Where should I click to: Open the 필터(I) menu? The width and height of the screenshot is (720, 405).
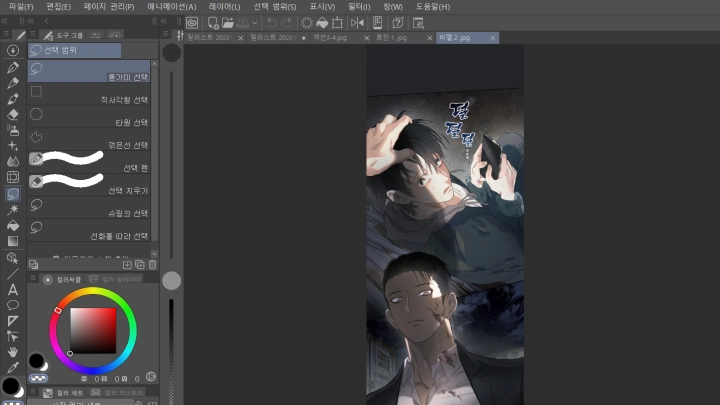359,6
